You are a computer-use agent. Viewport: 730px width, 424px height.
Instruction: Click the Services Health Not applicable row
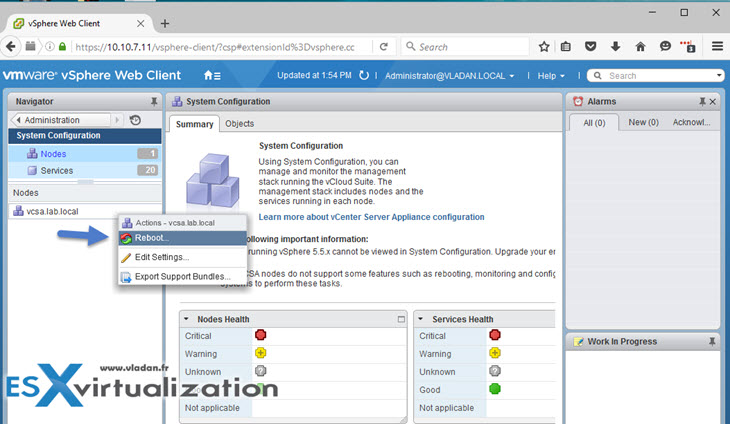[485, 408]
